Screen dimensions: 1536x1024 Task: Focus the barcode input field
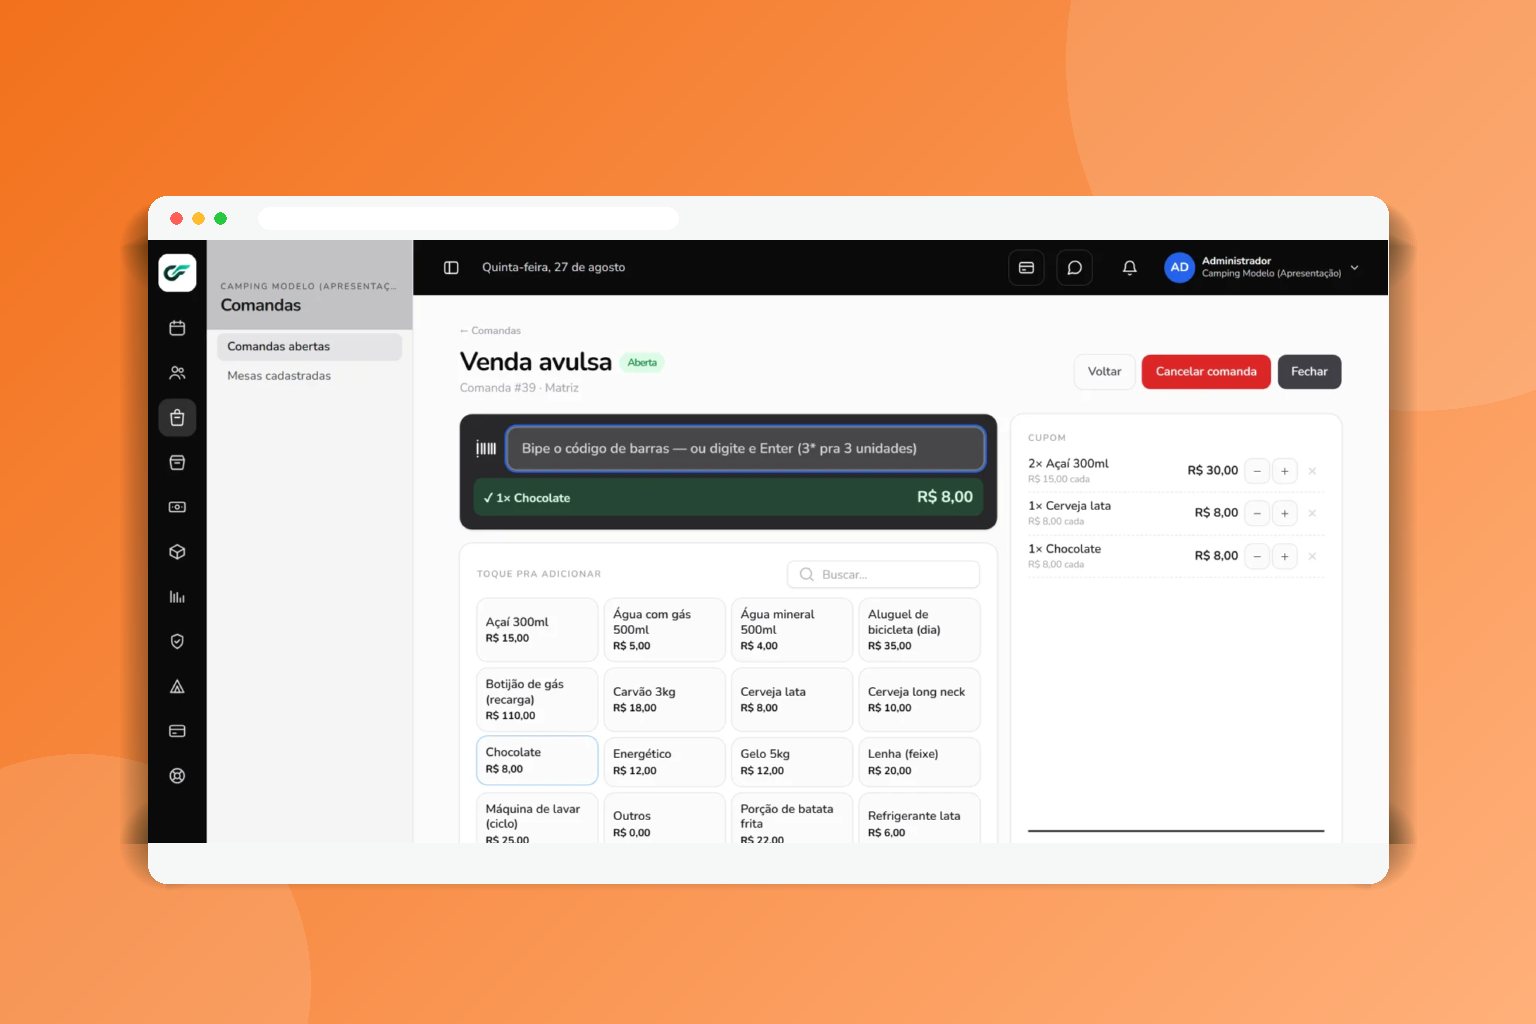point(745,448)
